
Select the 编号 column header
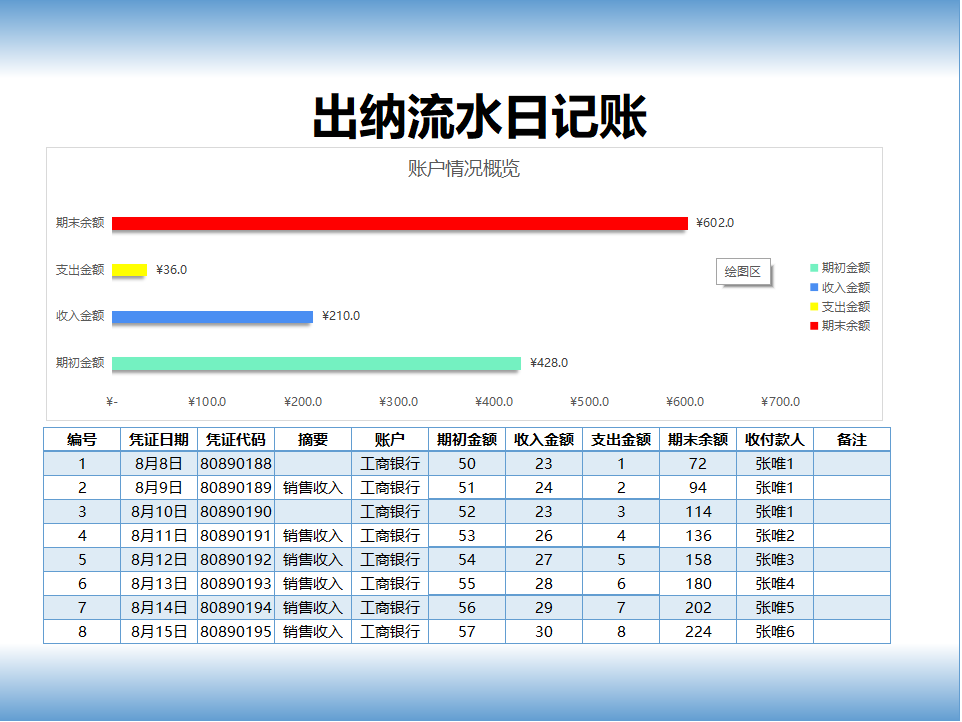coord(82,440)
